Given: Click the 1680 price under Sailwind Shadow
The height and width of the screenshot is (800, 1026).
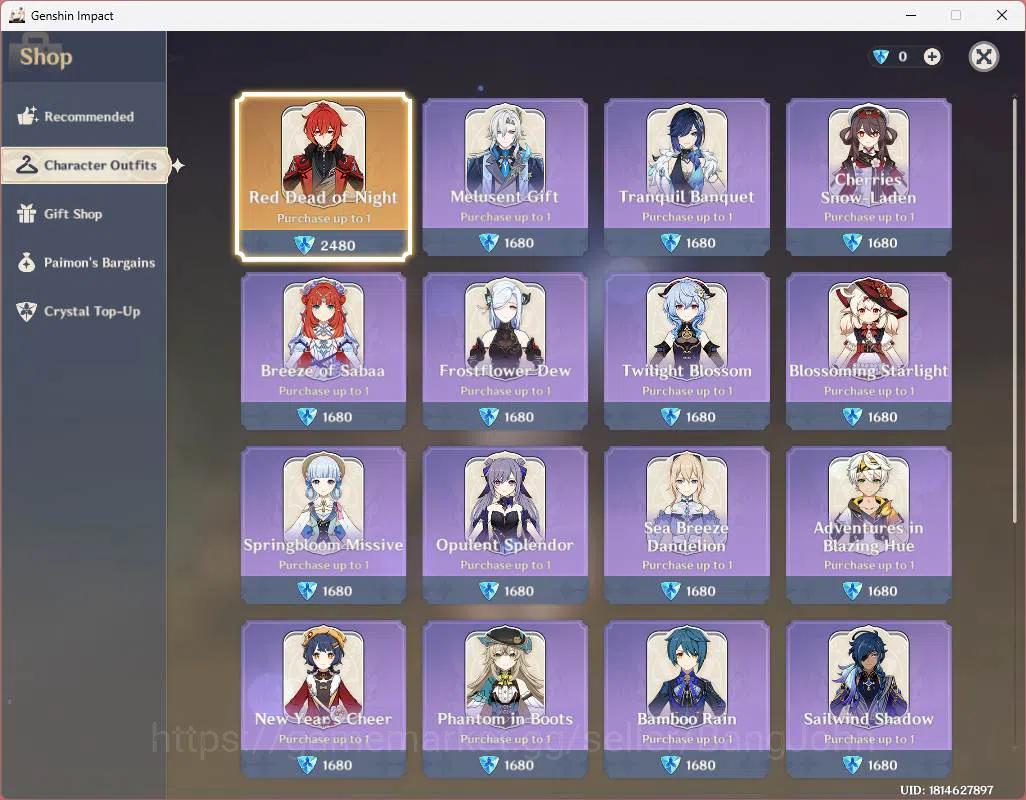Looking at the screenshot, I should pos(883,765).
